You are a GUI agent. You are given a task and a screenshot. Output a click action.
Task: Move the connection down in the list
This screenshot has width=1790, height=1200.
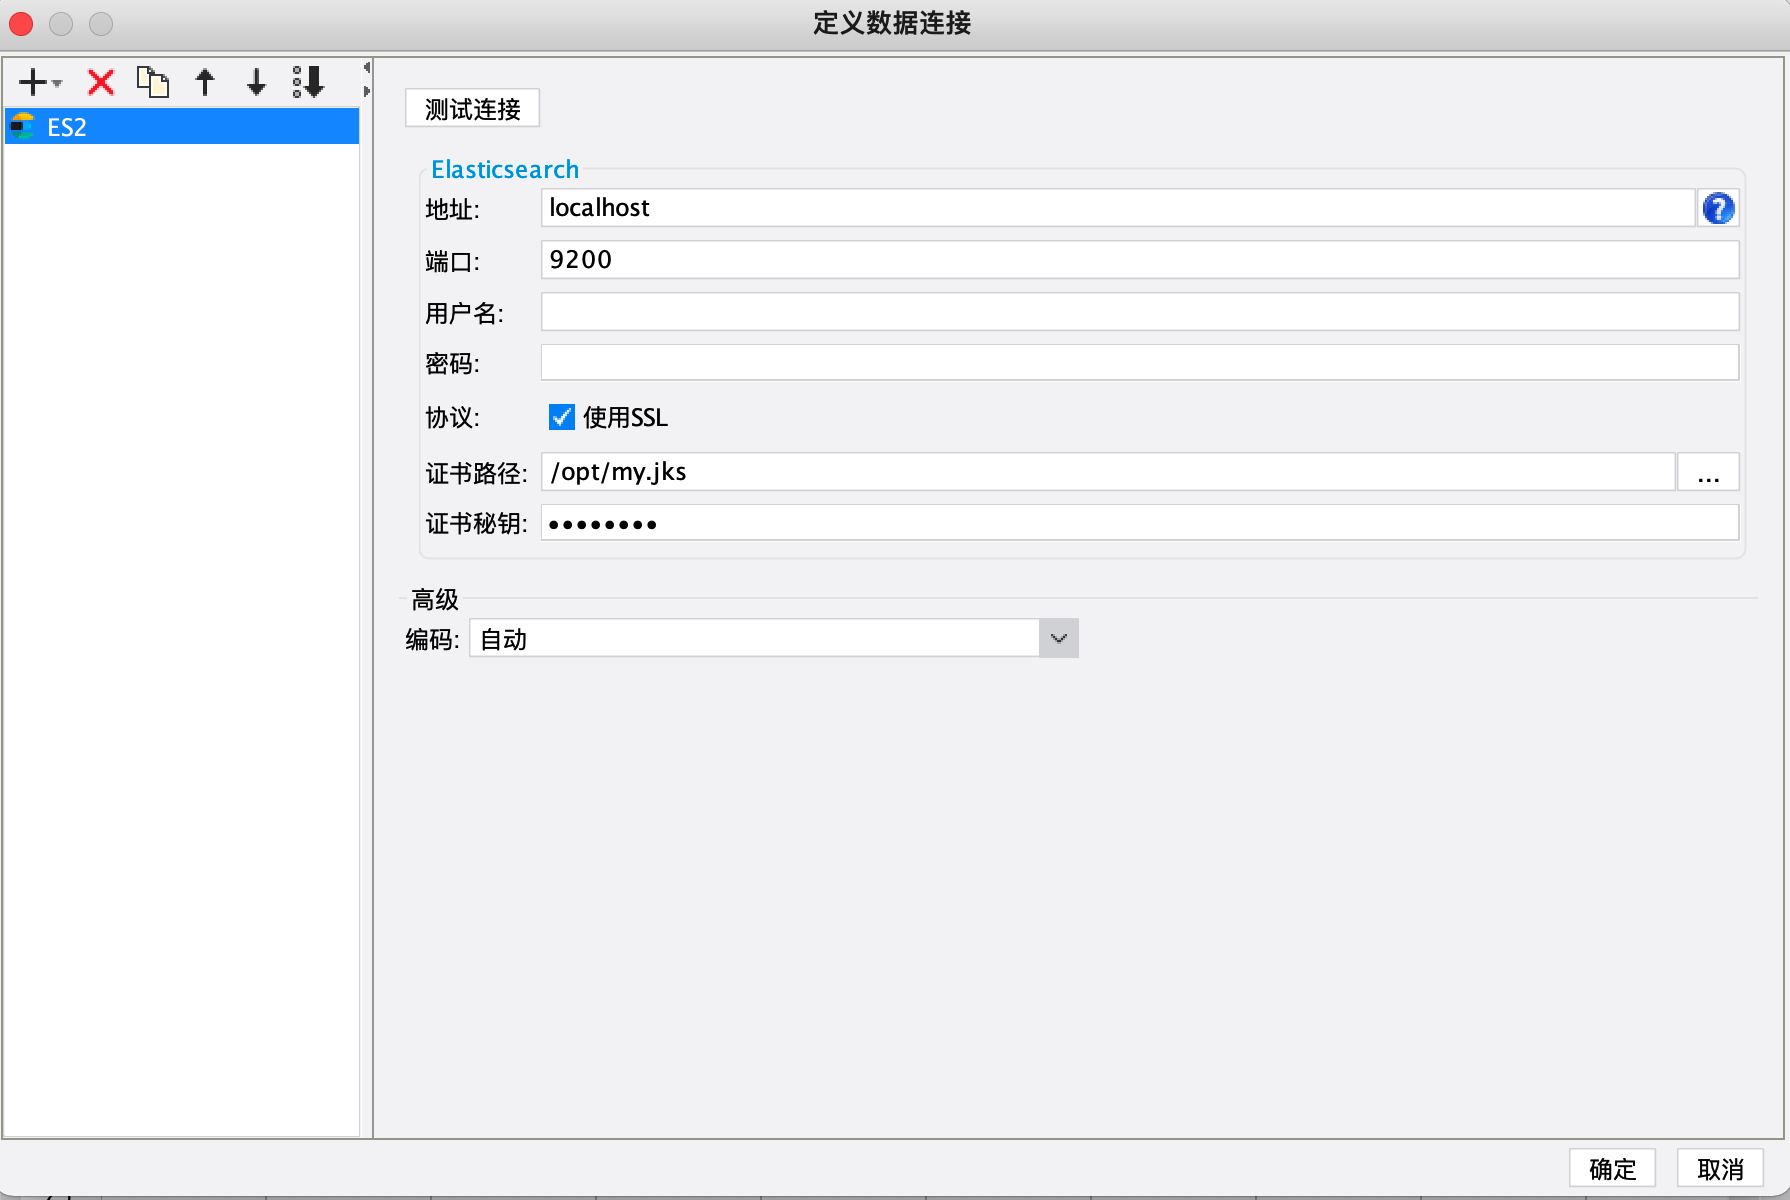pos(257,82)
